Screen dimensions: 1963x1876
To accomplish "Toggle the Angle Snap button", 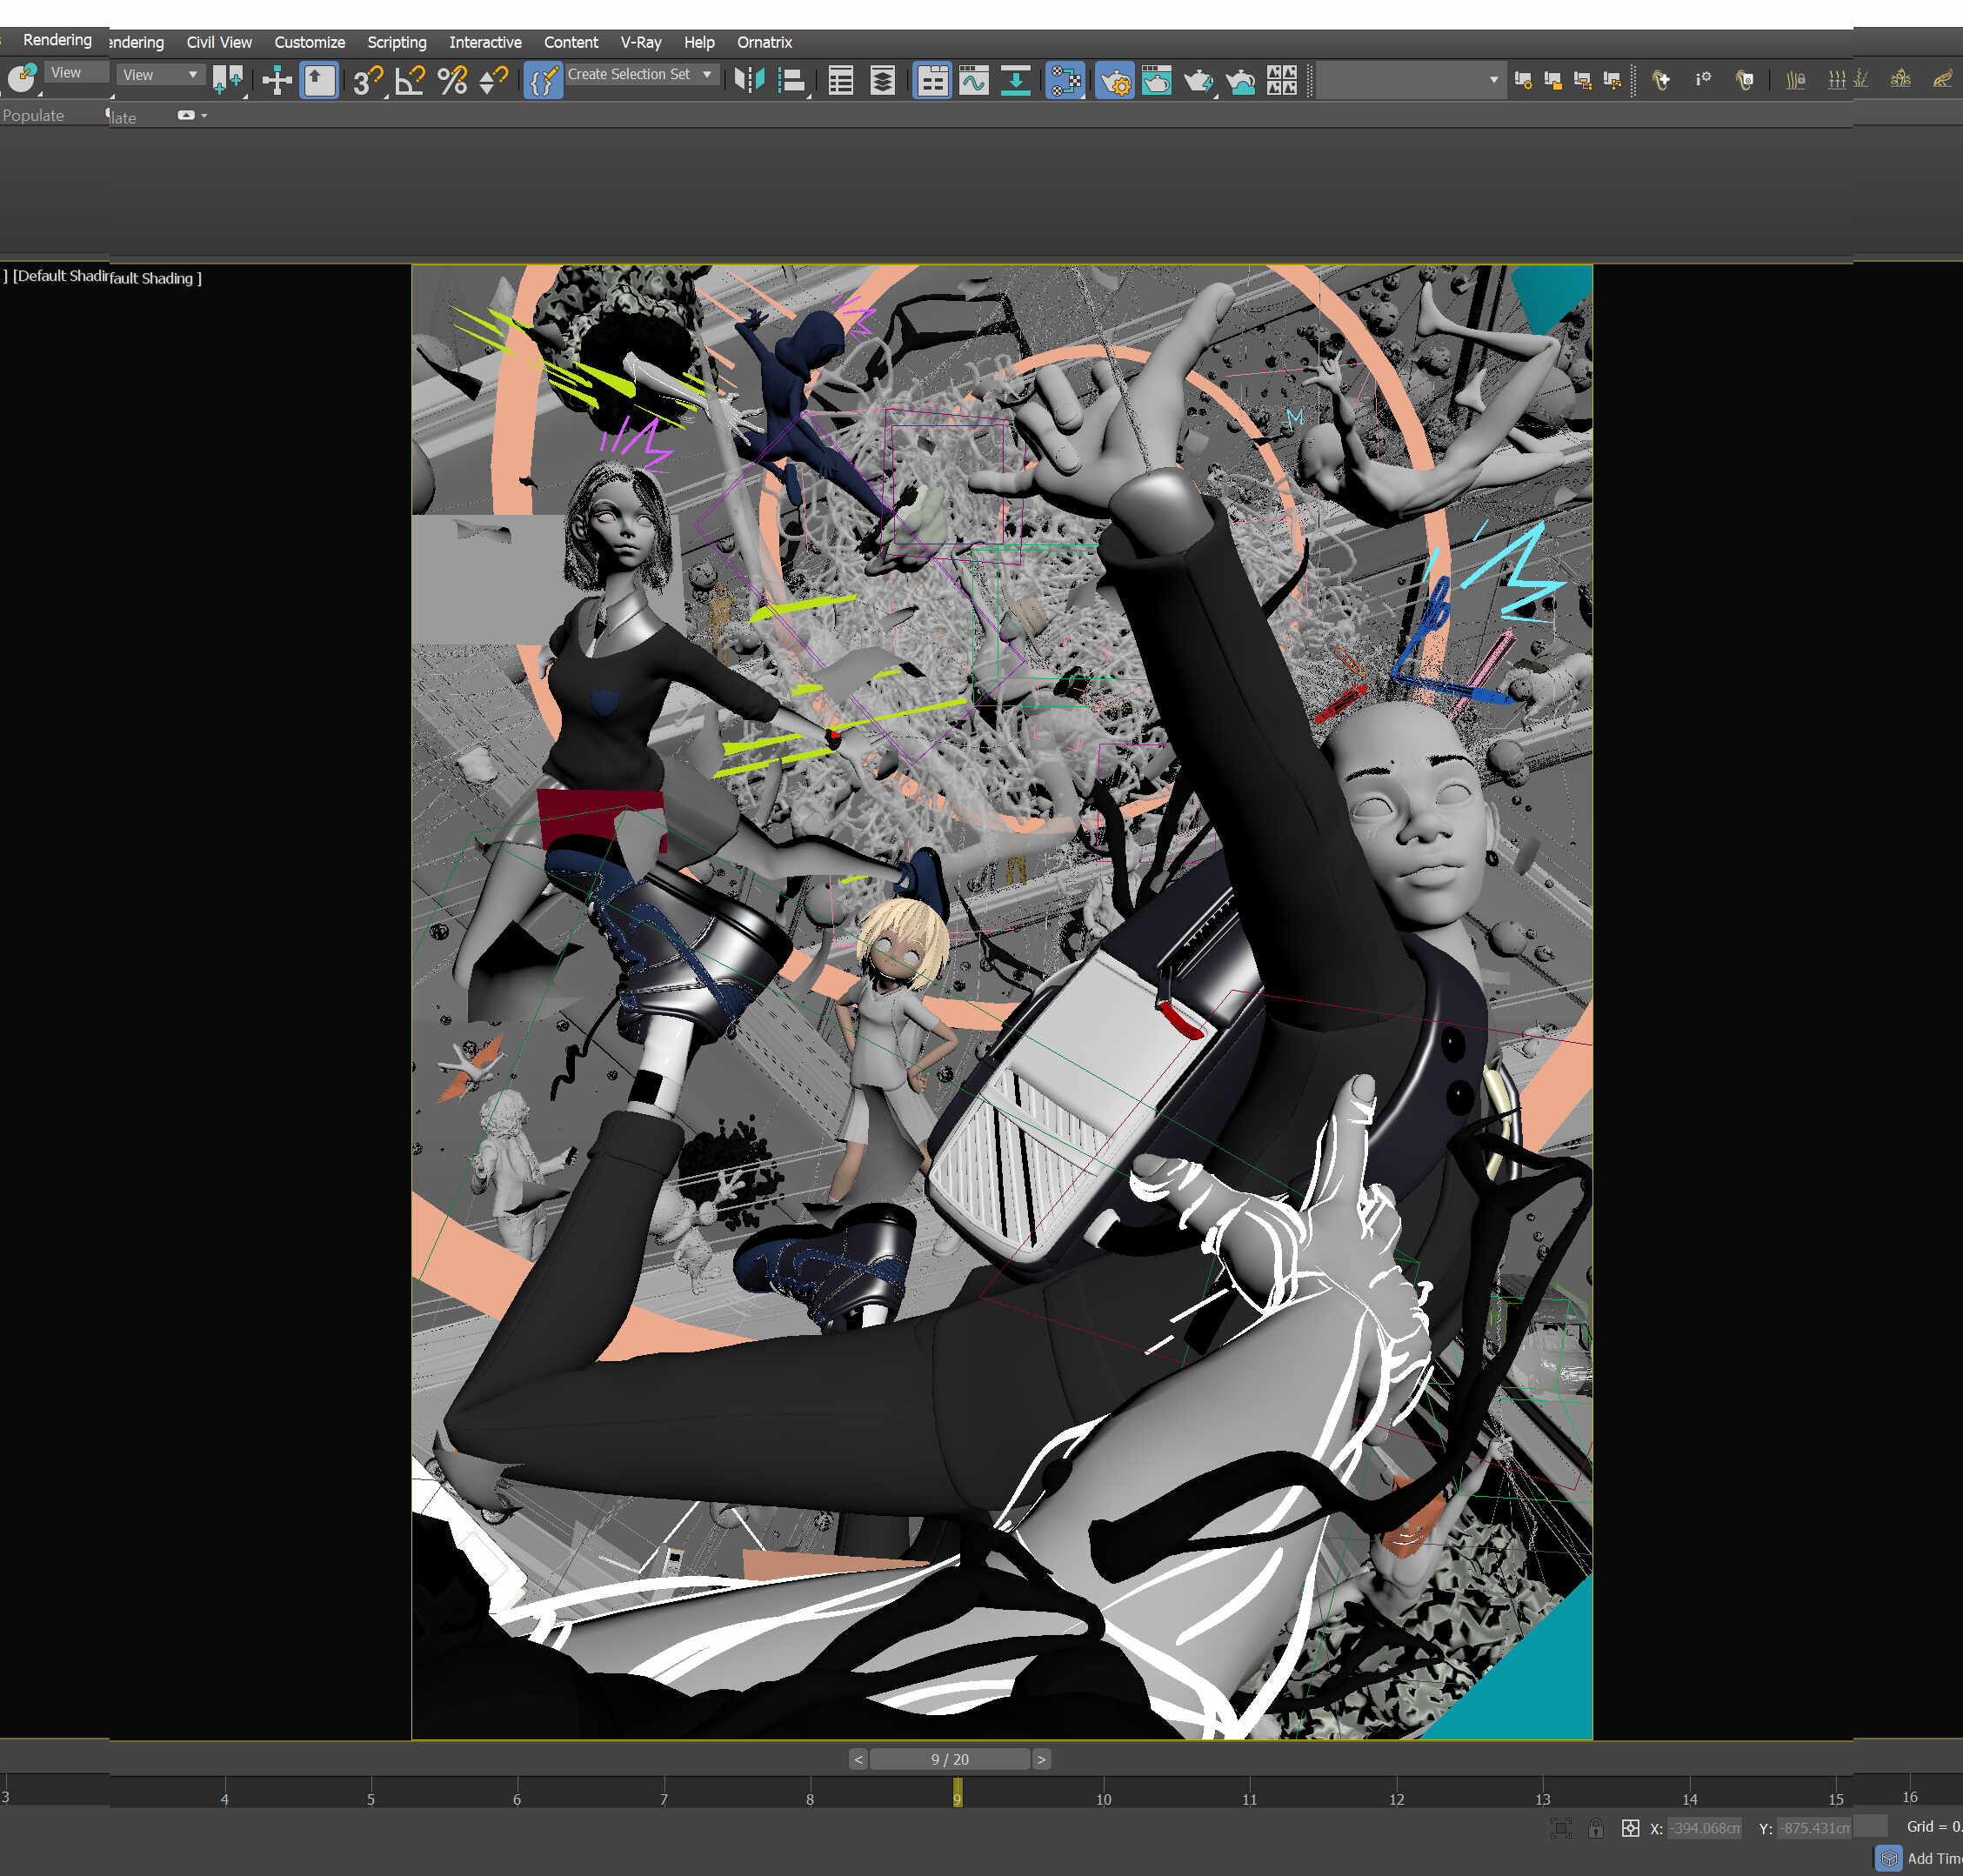I will (x=410, y=80).
